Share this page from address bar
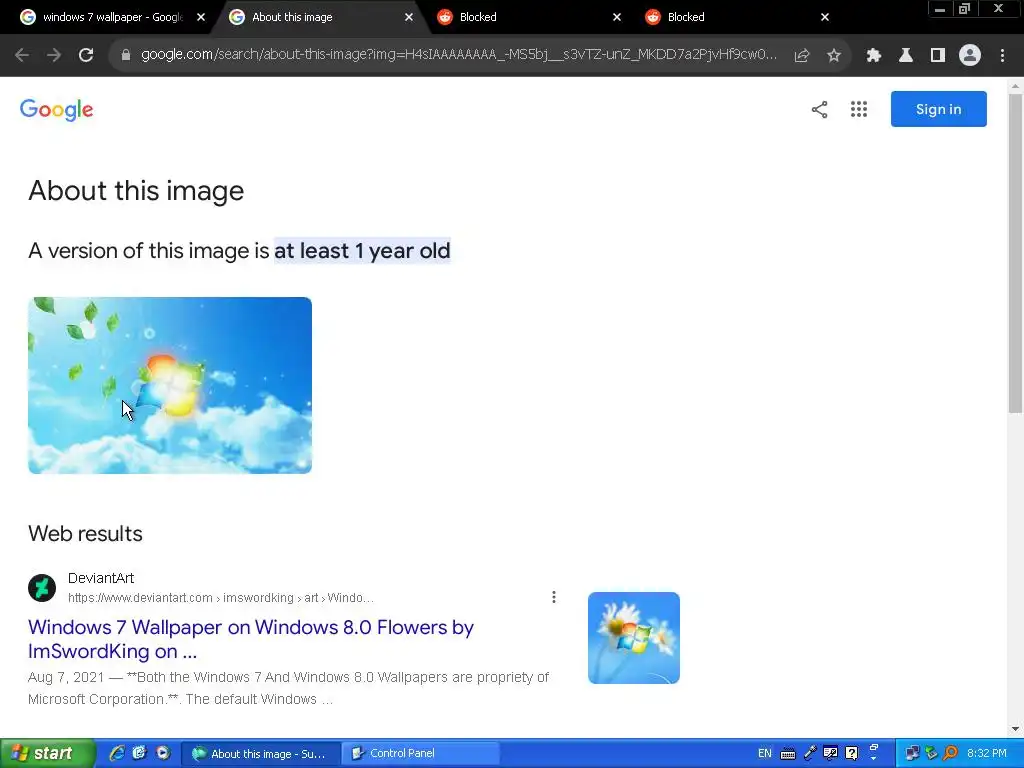1024x768 pixels. point(802,56)
